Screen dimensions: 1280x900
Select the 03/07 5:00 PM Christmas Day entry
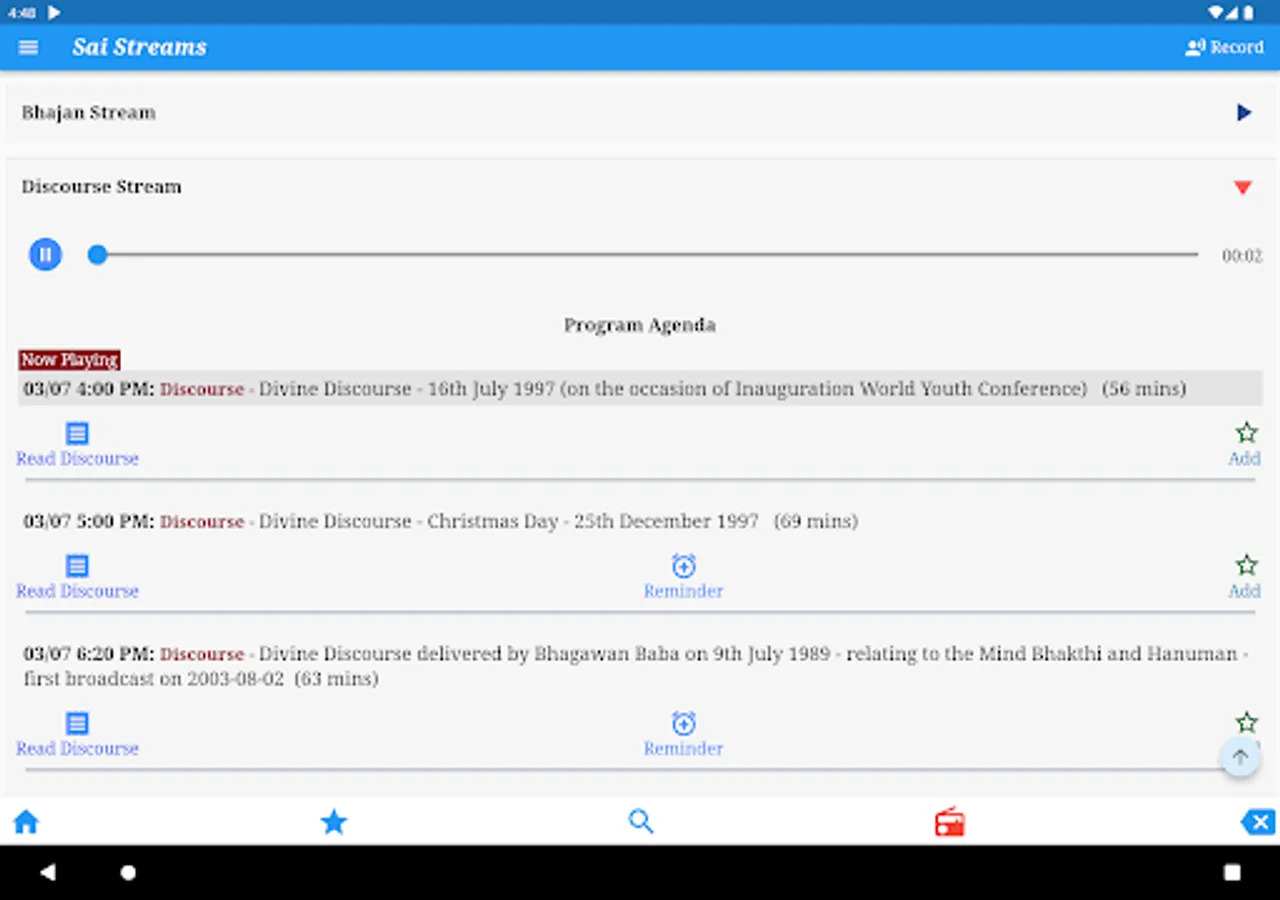[441, 521]
